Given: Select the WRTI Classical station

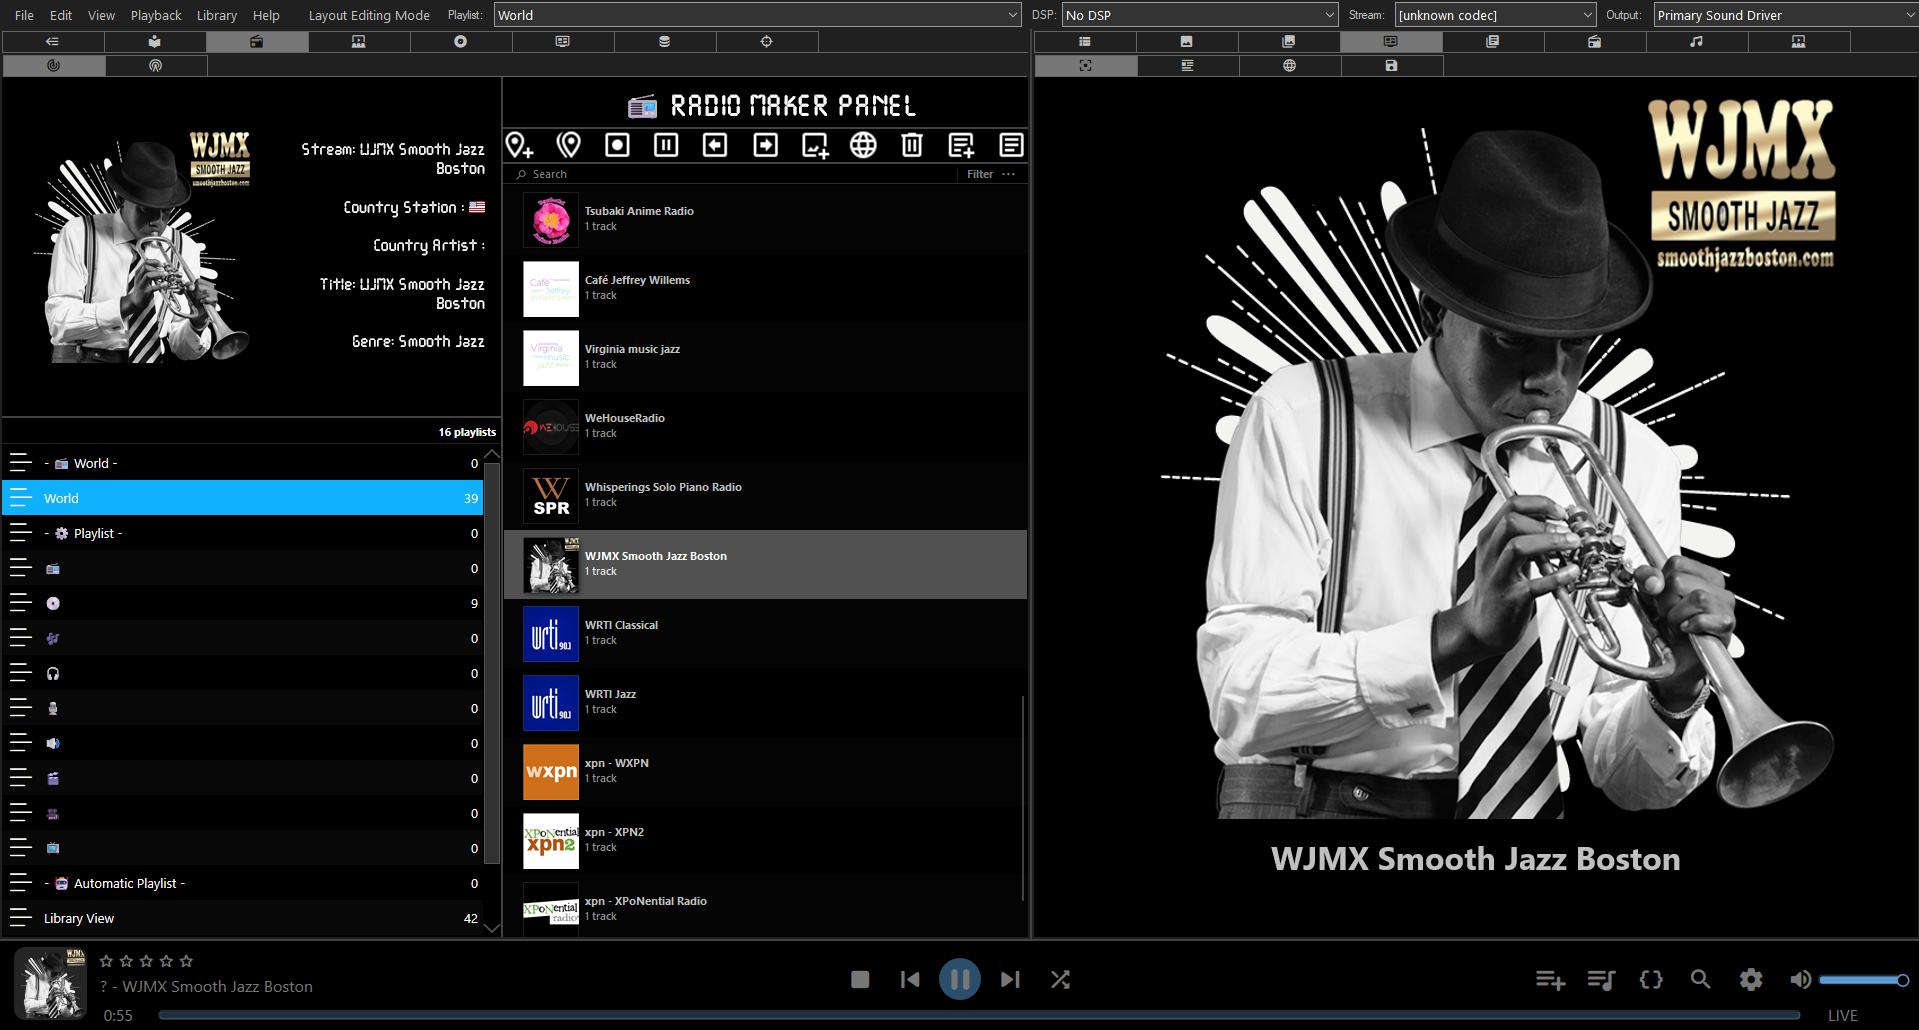Looking at the screenshot, I should coord(765,633).
